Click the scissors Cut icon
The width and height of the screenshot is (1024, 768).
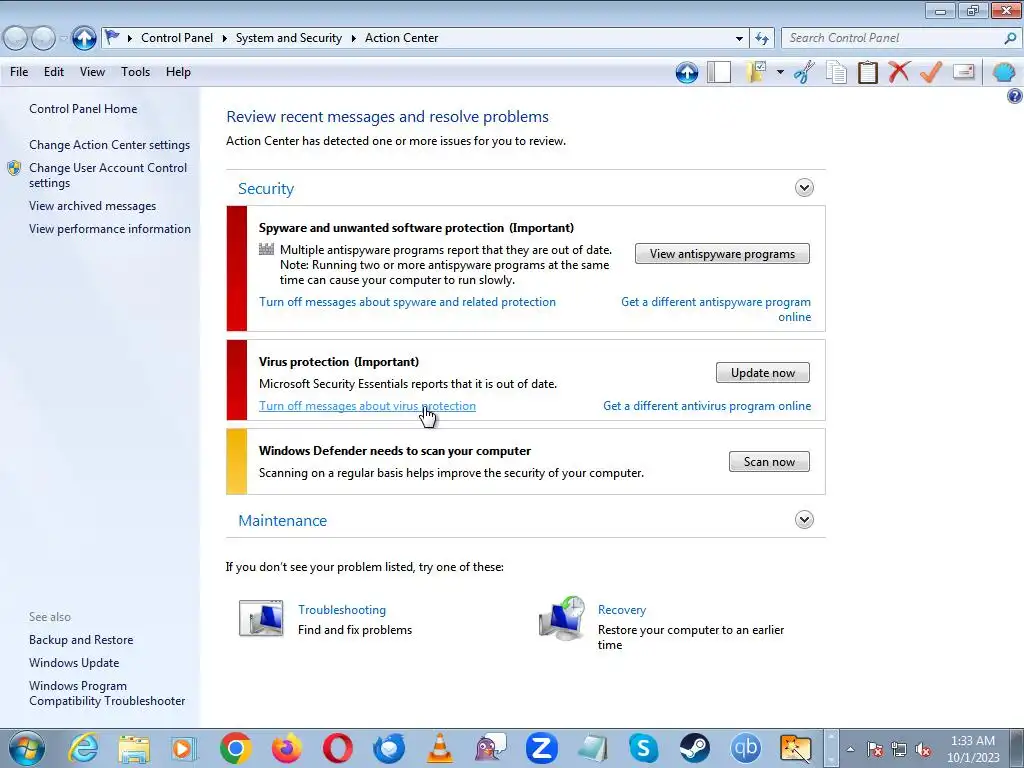coord(804,72)
